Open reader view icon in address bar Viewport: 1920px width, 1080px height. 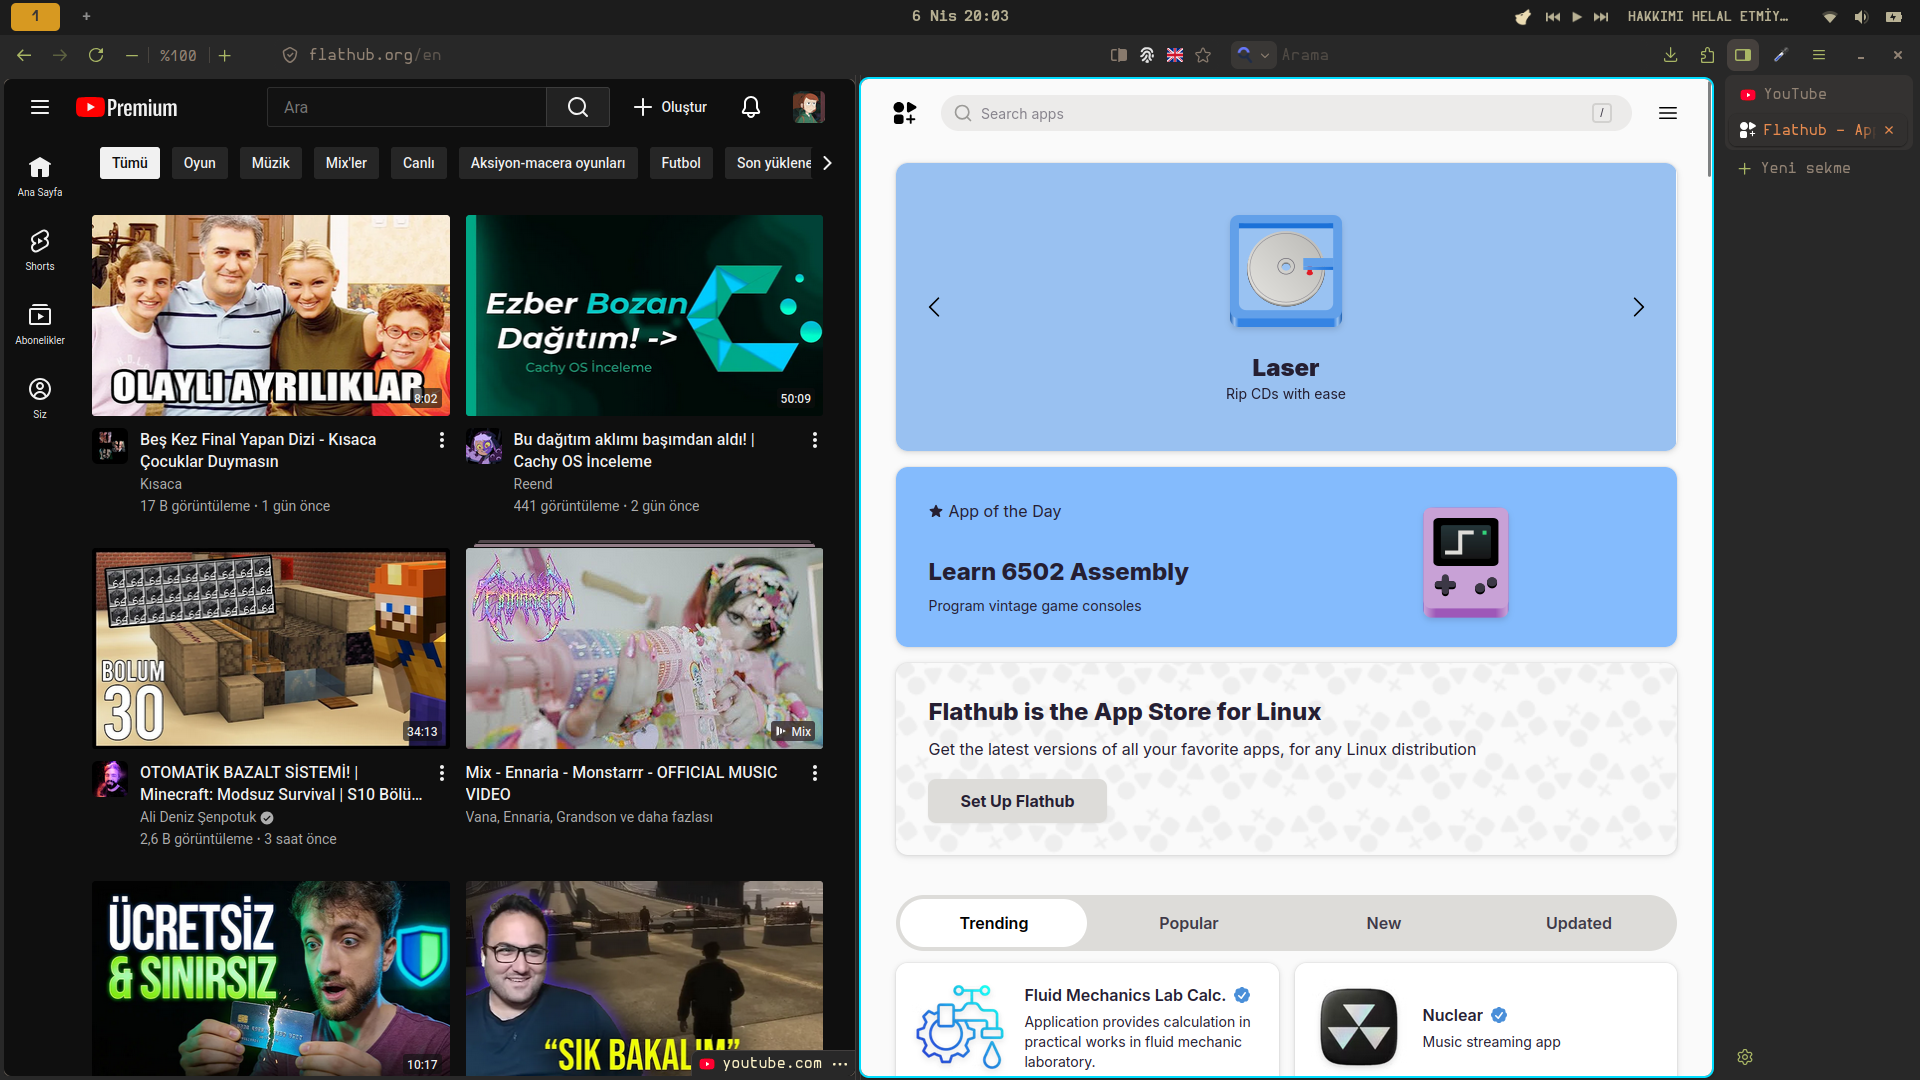point(1119,55)
